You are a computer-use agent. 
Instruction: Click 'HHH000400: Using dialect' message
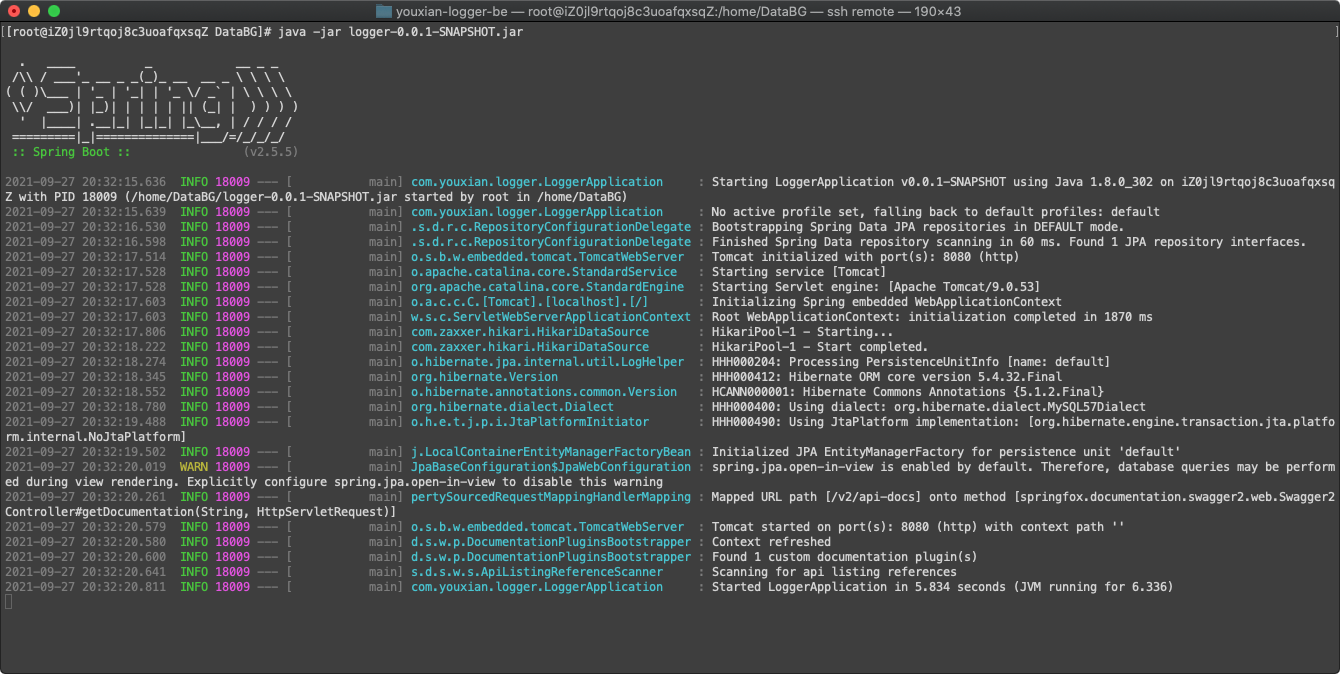(928, 407)
